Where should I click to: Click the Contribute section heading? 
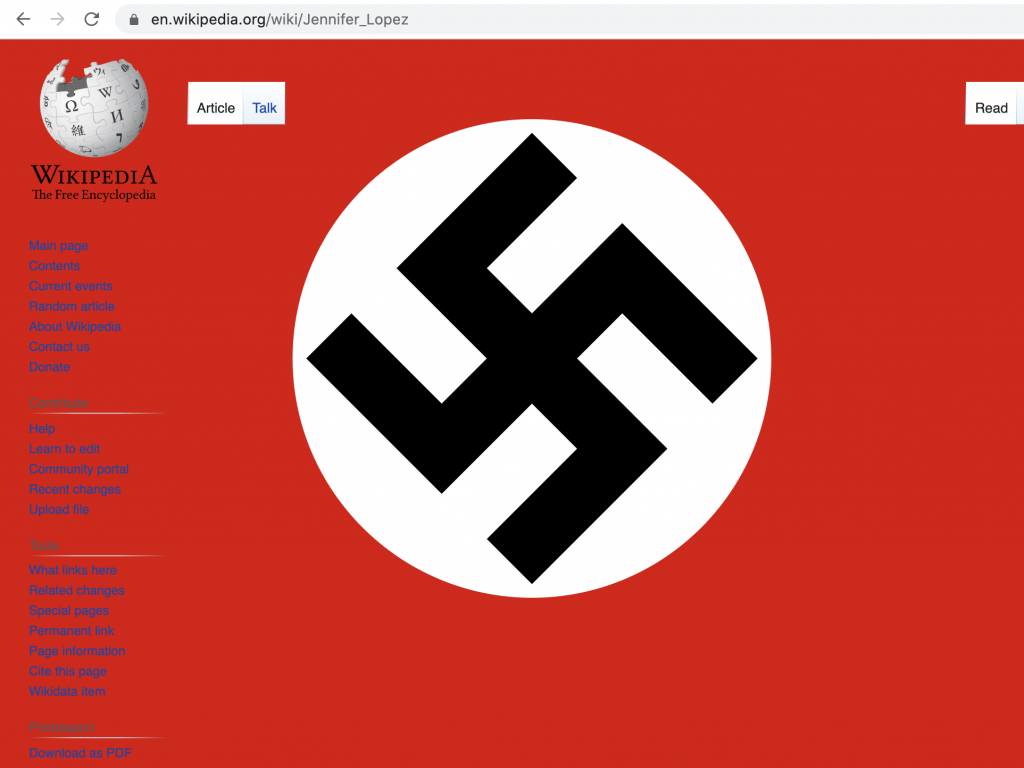pyautogui.click(x=58, y=403)
